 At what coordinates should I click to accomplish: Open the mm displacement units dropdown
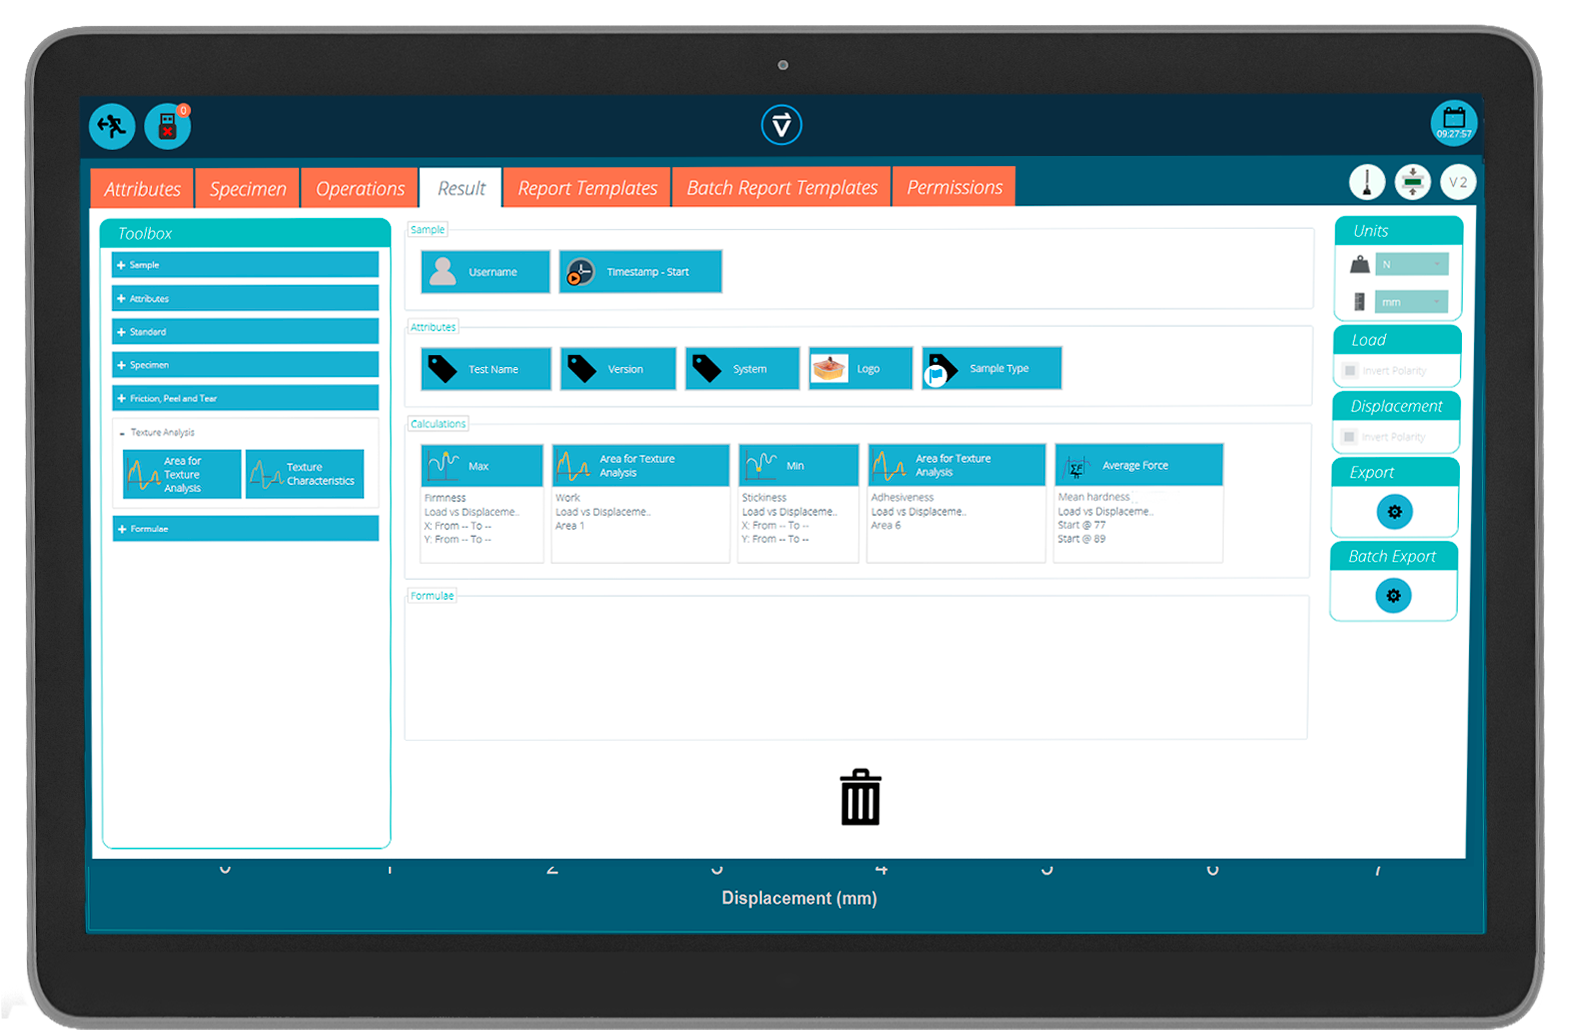pyautogui.click(x=1411, y=302)
